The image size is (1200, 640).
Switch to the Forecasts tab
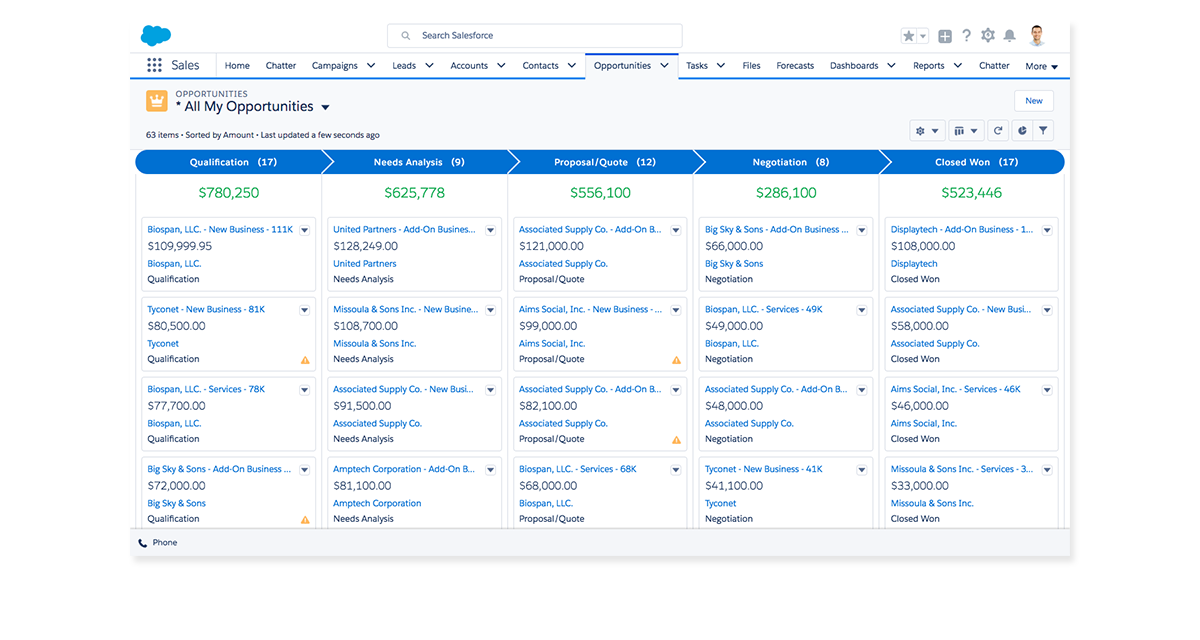(795, 66)
